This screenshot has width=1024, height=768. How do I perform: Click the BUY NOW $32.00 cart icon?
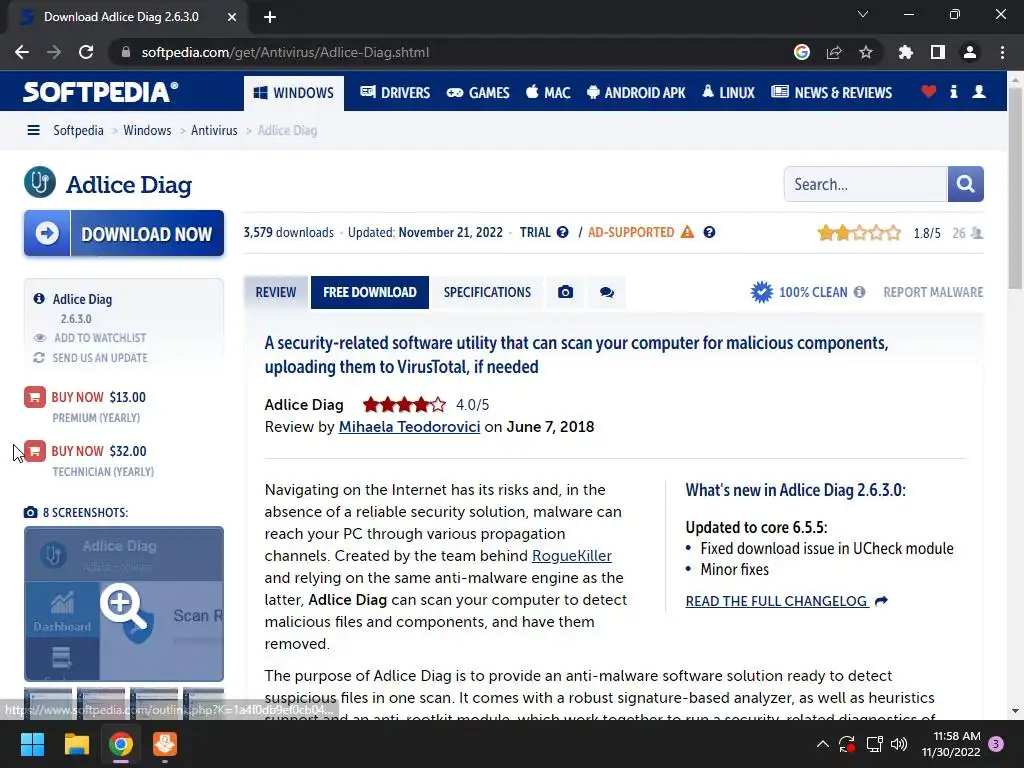pos(35,451)
